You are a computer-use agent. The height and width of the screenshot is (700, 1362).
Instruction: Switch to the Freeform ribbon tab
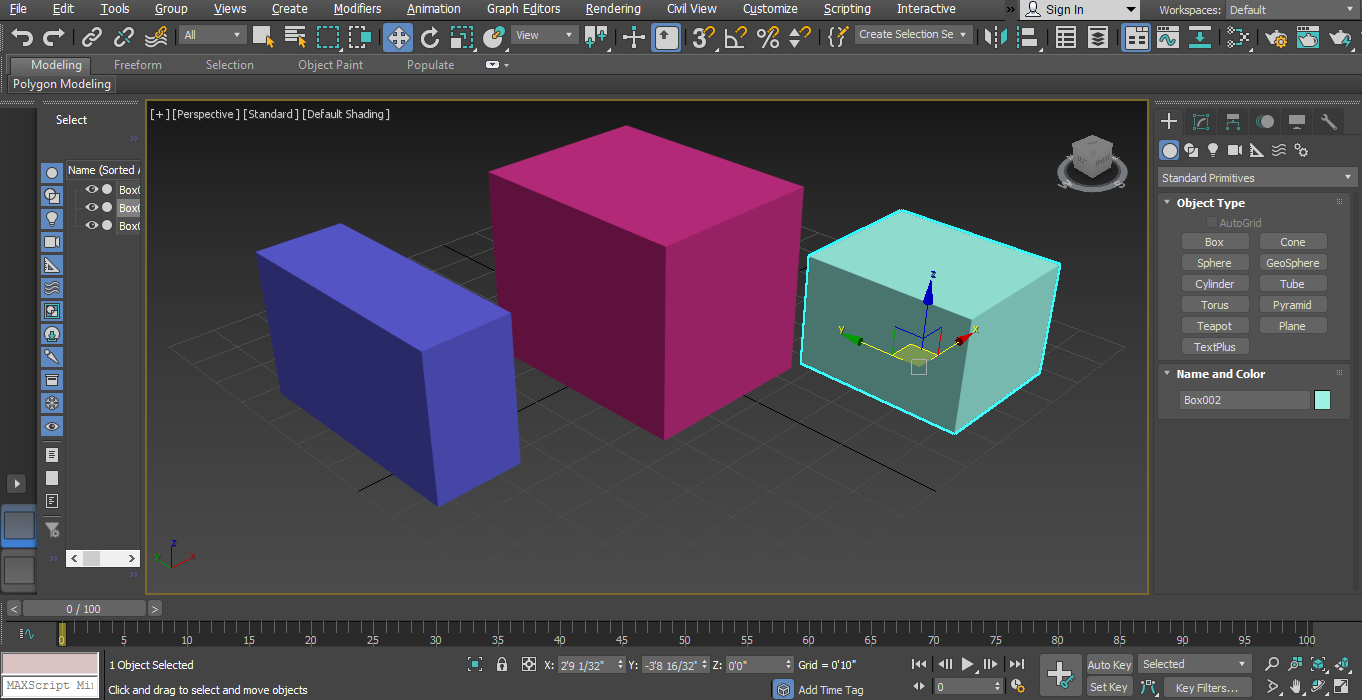pos(137,65)
